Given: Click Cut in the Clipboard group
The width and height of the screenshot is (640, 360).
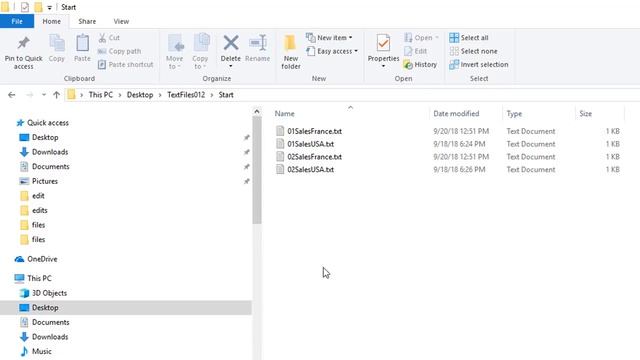Looking at the screenshot, I should coord(109,38).
